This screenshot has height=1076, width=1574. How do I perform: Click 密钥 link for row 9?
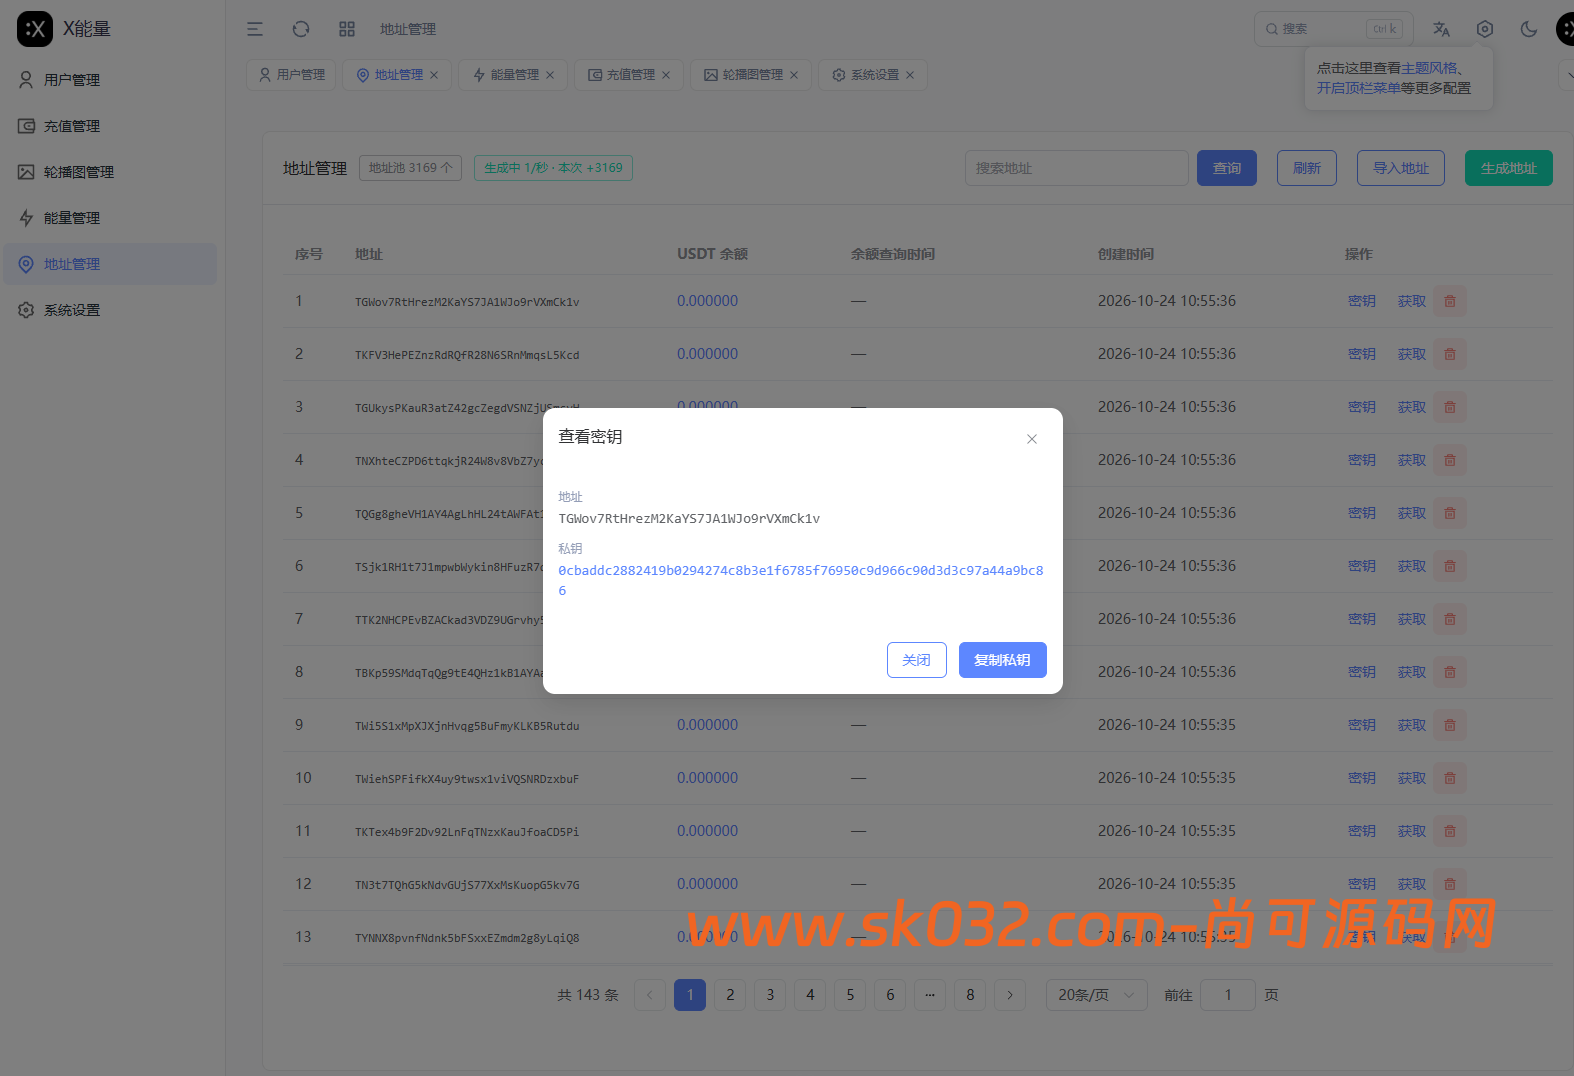pos(1362,725)
